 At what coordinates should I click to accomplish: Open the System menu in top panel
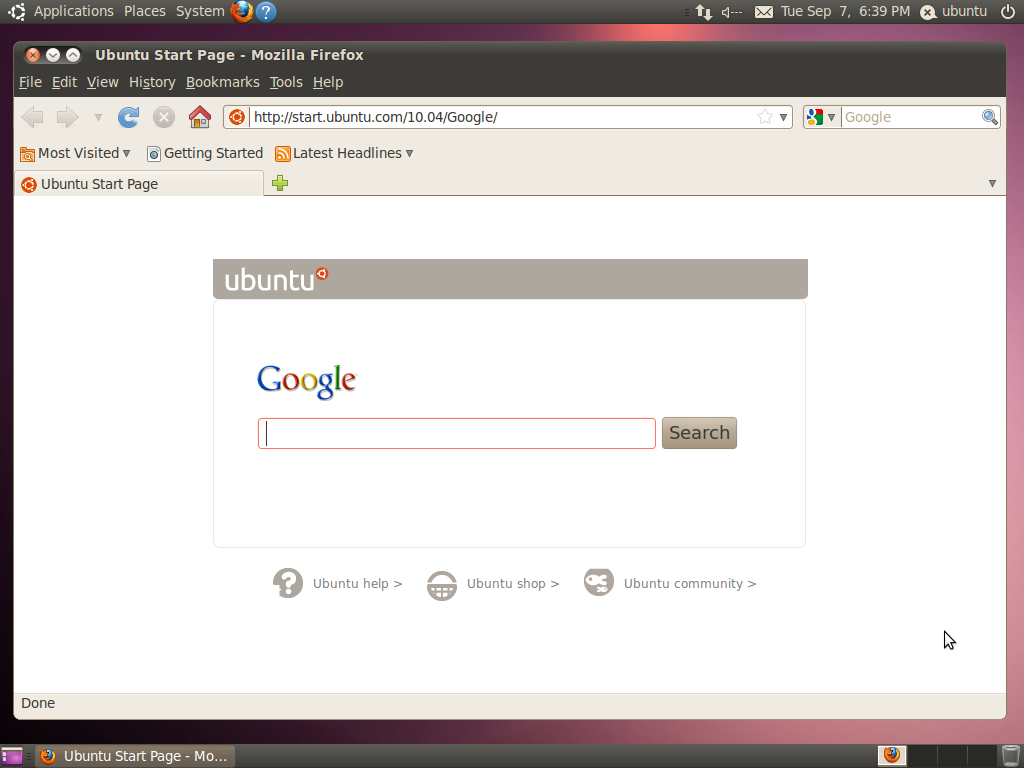[200, 11]
